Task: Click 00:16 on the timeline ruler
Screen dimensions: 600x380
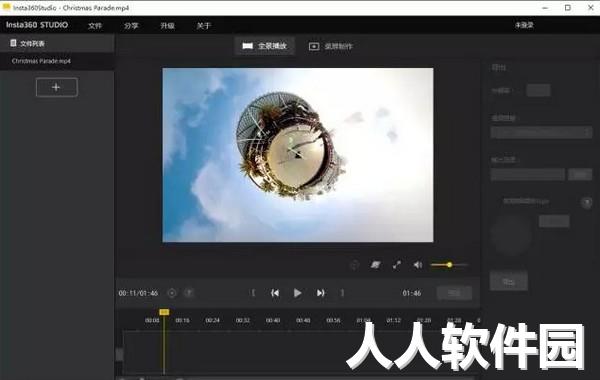Action: [x=183, y=320]
